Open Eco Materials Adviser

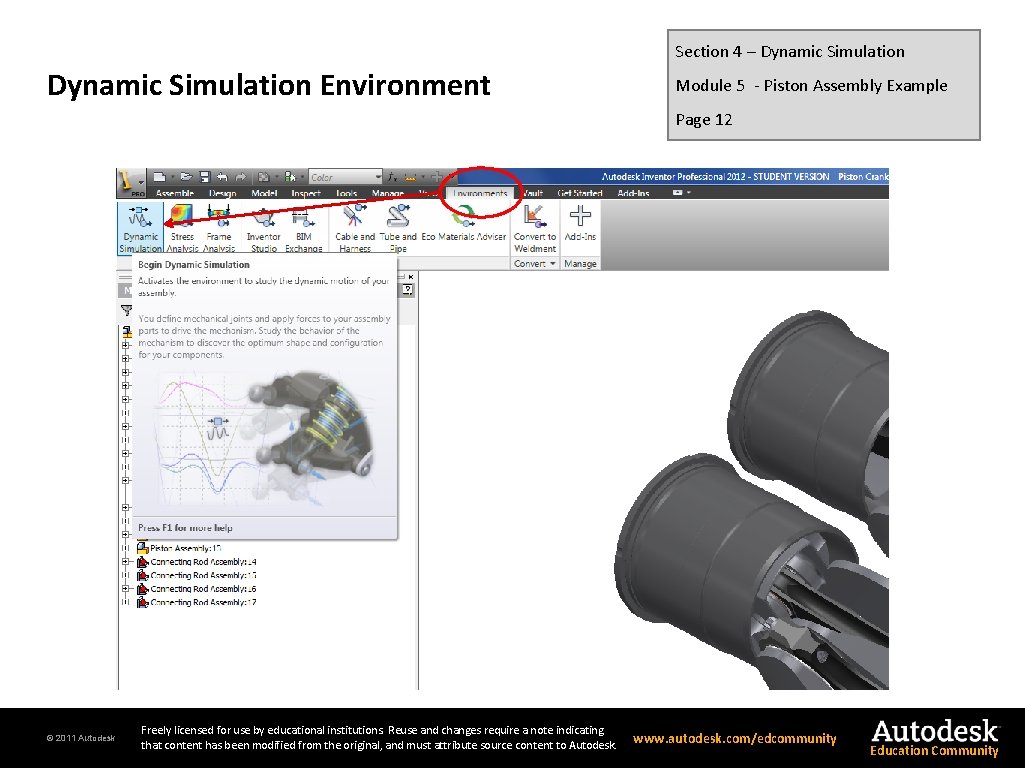(465, 228)
